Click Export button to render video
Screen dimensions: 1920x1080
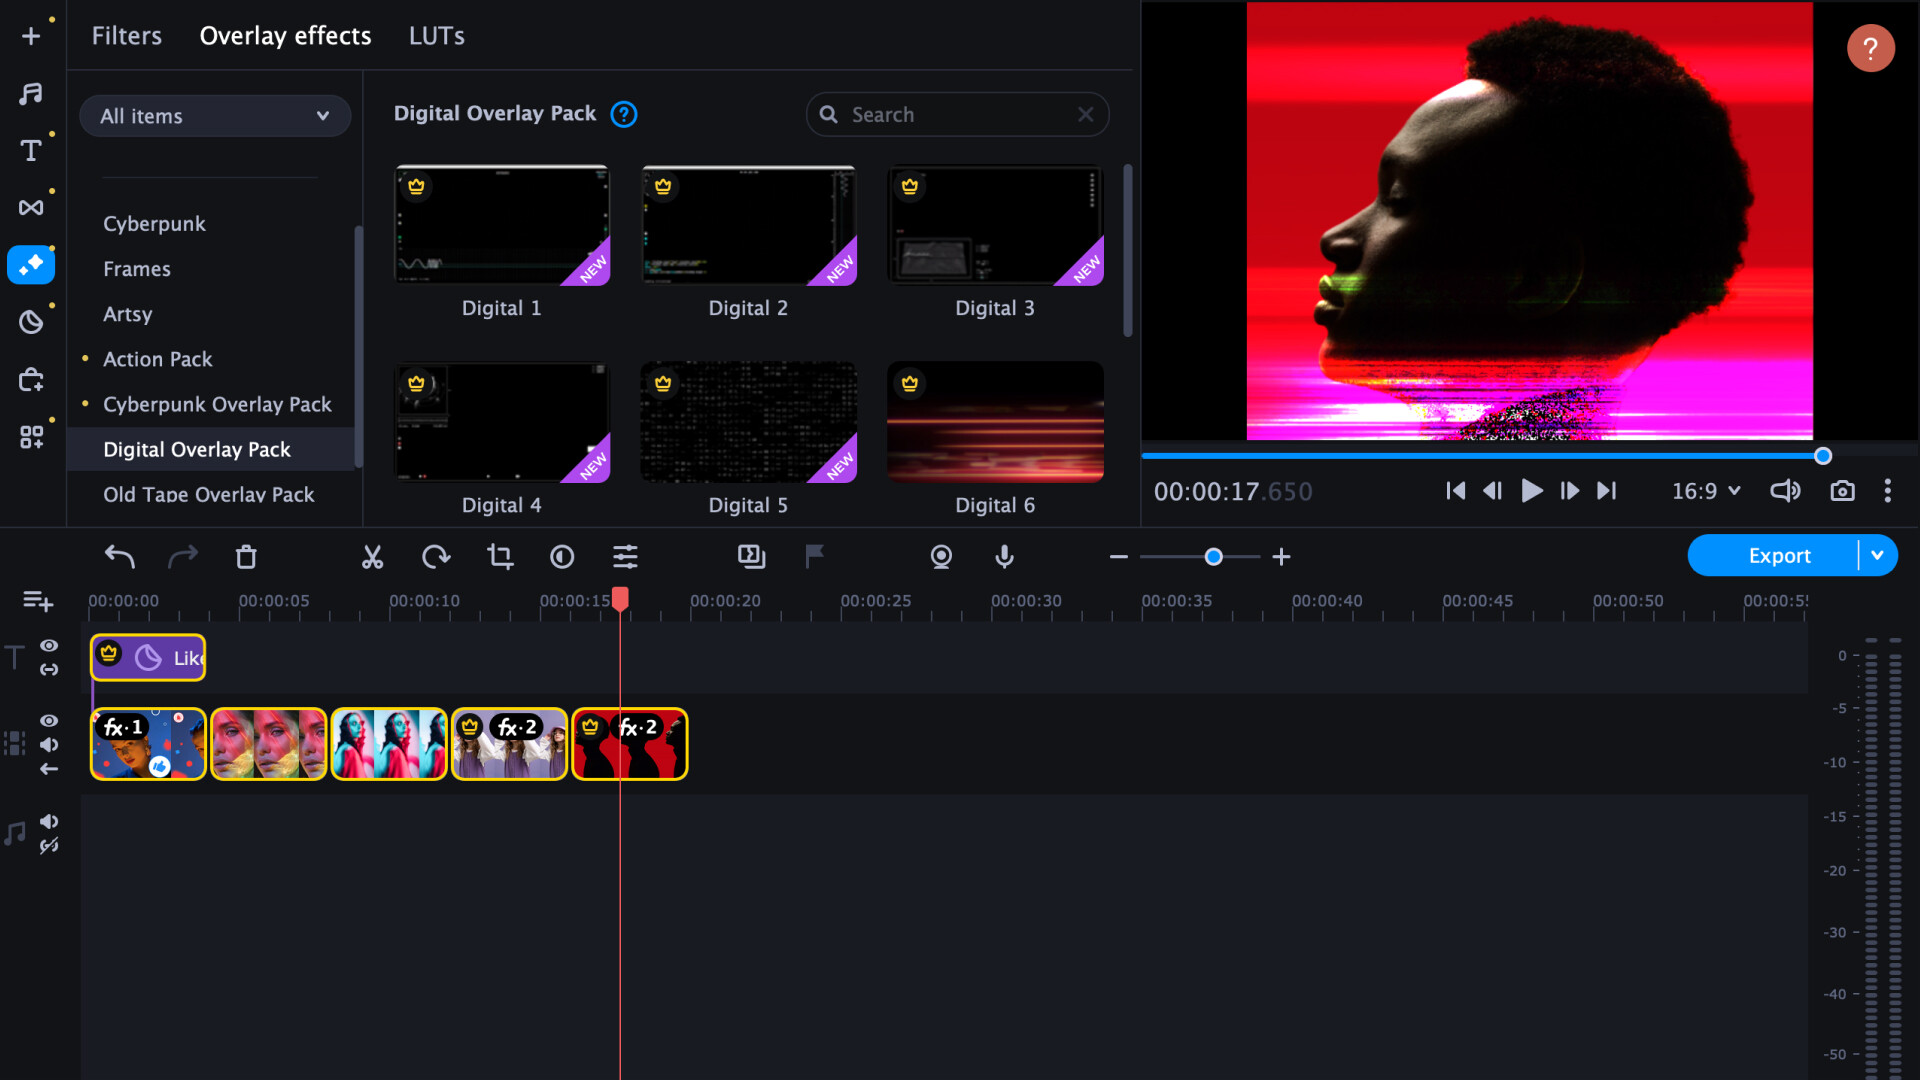[1780, 555]
